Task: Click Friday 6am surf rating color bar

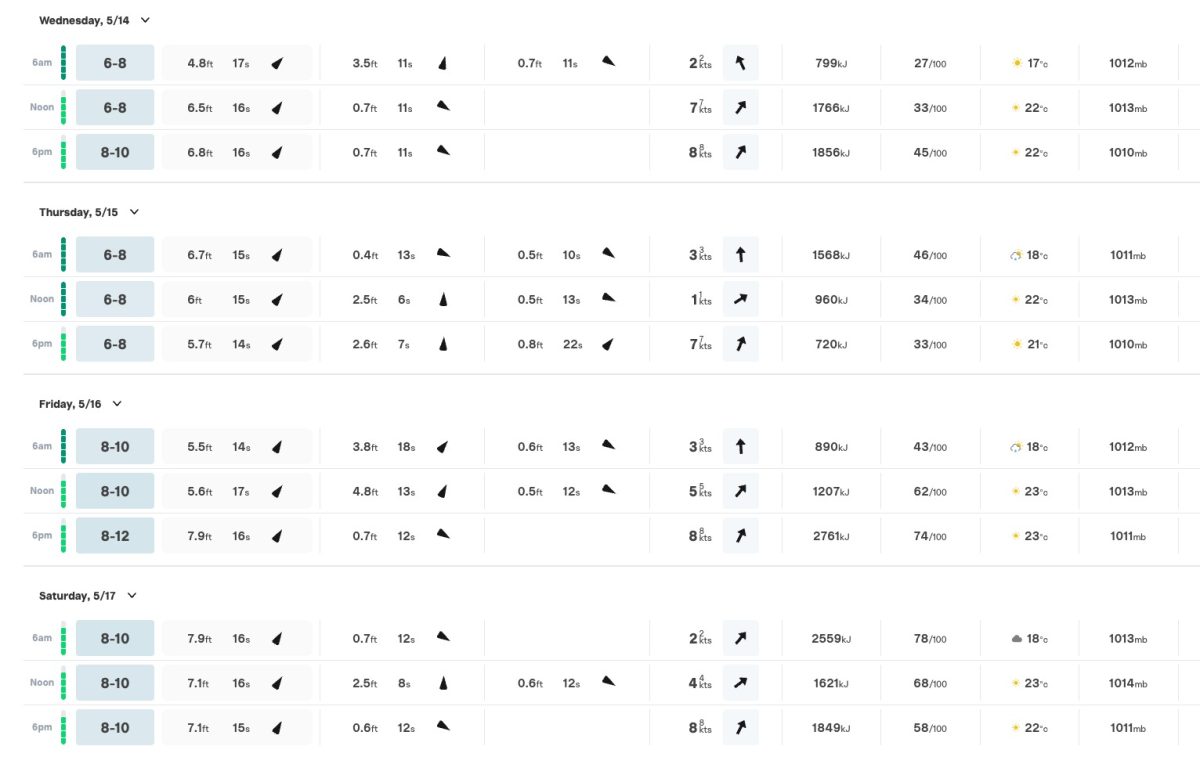Action: pyautogui.click(x=63, y=447)
